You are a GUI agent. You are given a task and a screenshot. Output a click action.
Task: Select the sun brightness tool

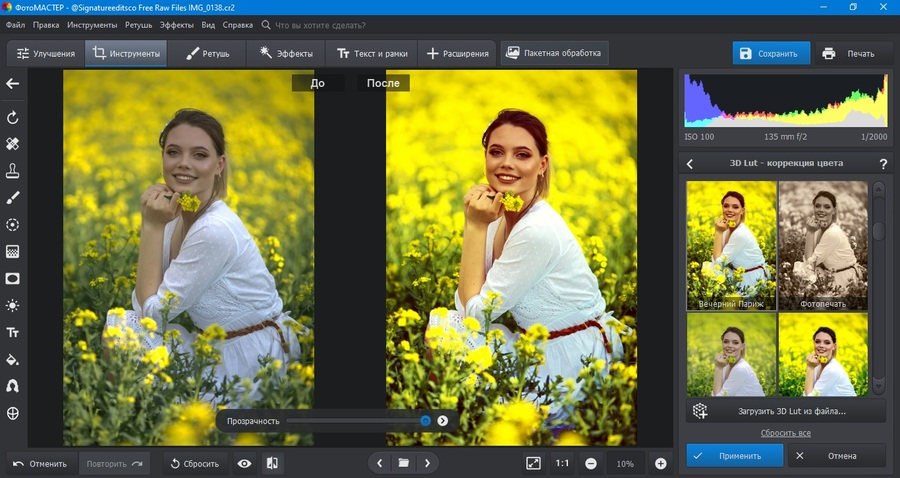(x=13, y=305)
